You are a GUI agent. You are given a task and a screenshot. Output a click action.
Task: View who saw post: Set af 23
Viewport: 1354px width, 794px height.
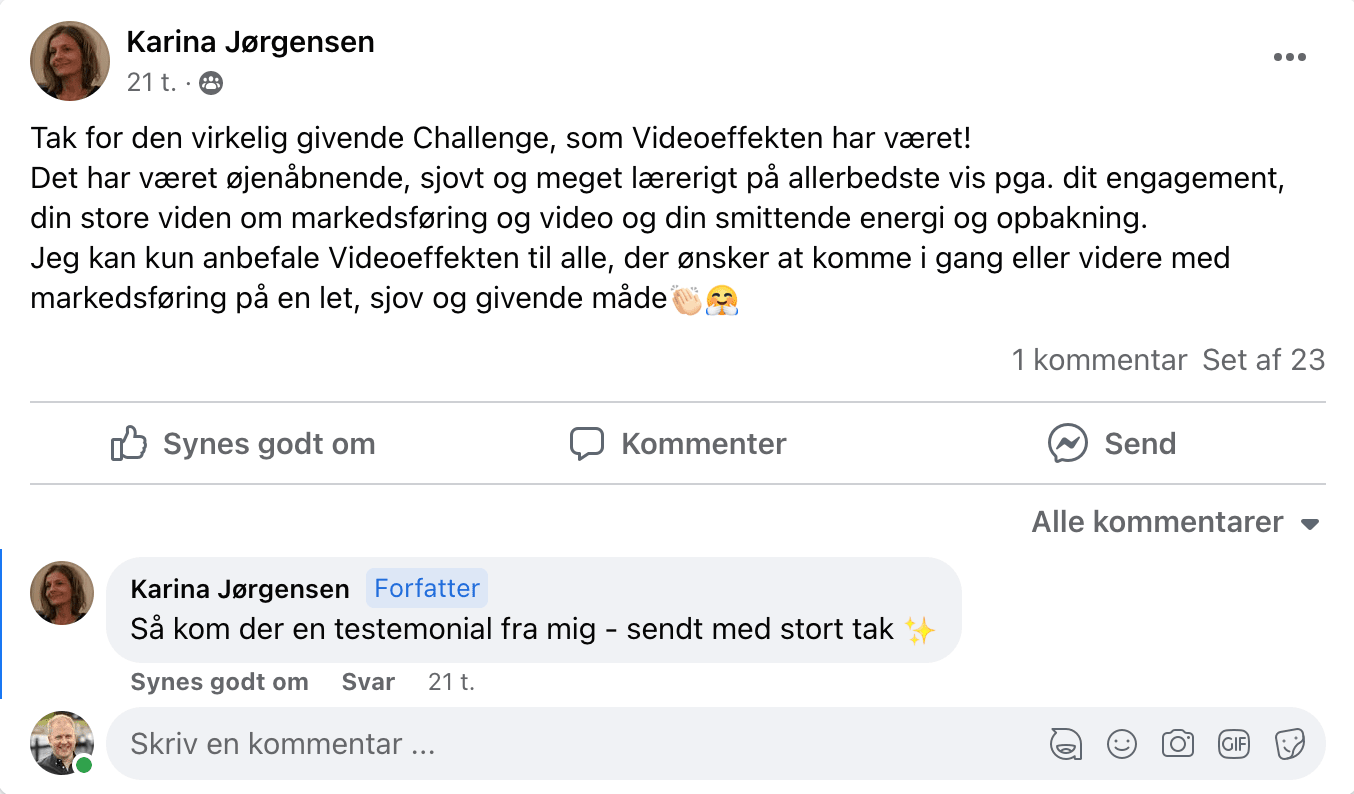1264,360
